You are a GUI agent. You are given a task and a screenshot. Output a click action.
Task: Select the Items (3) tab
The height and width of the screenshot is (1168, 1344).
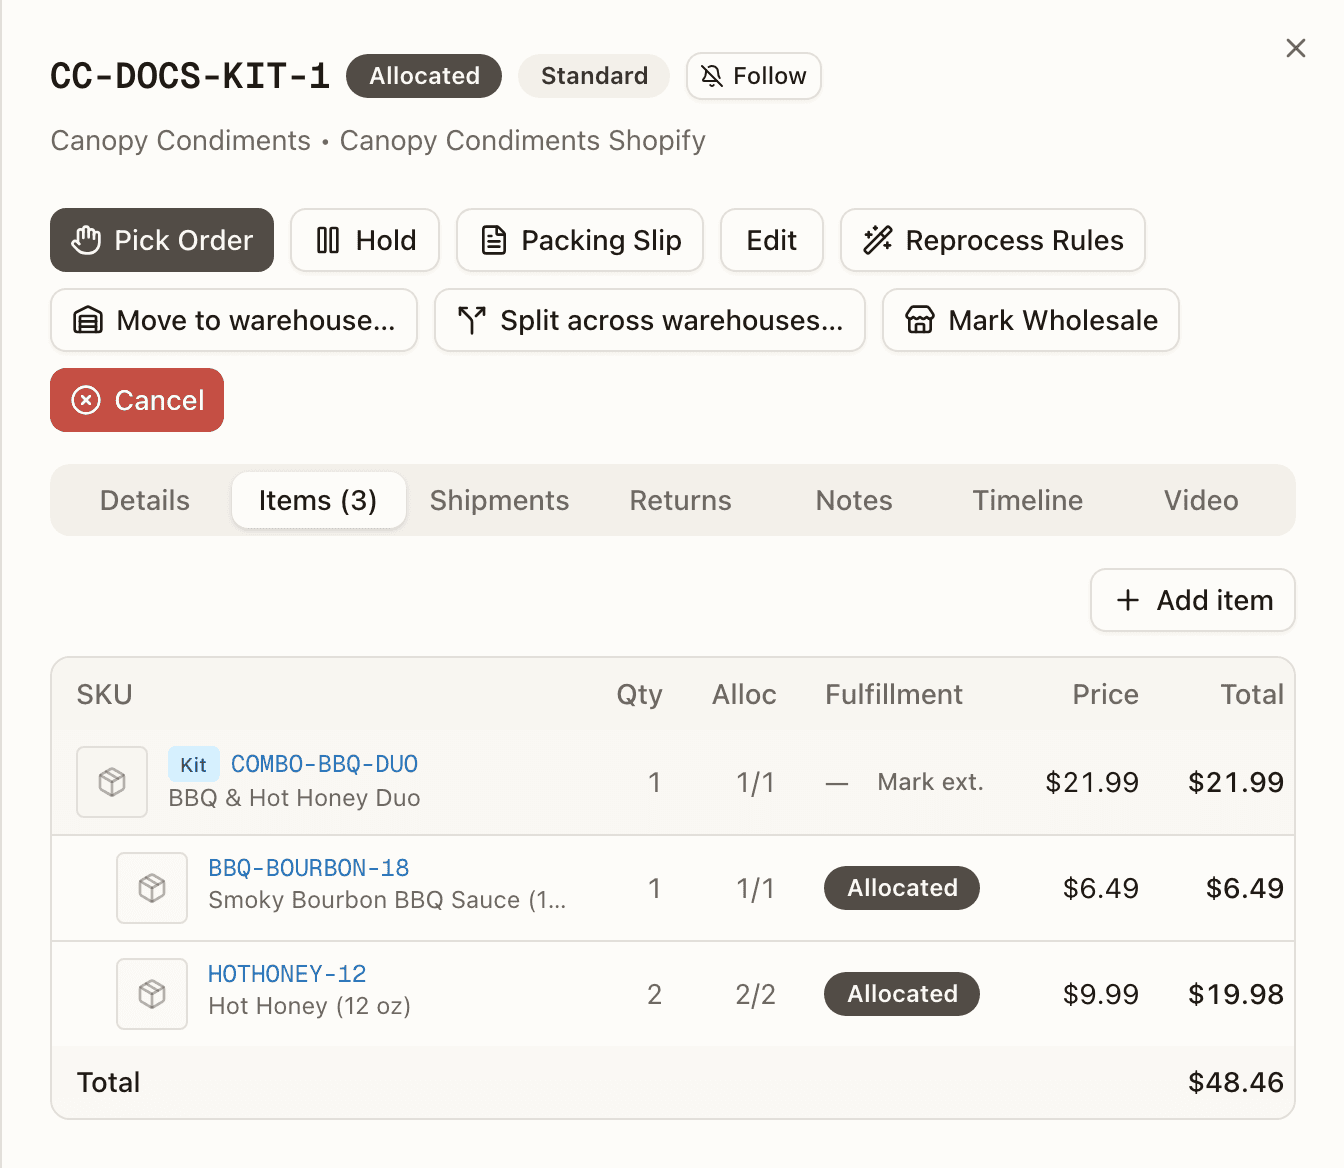[x=318, y=500]
